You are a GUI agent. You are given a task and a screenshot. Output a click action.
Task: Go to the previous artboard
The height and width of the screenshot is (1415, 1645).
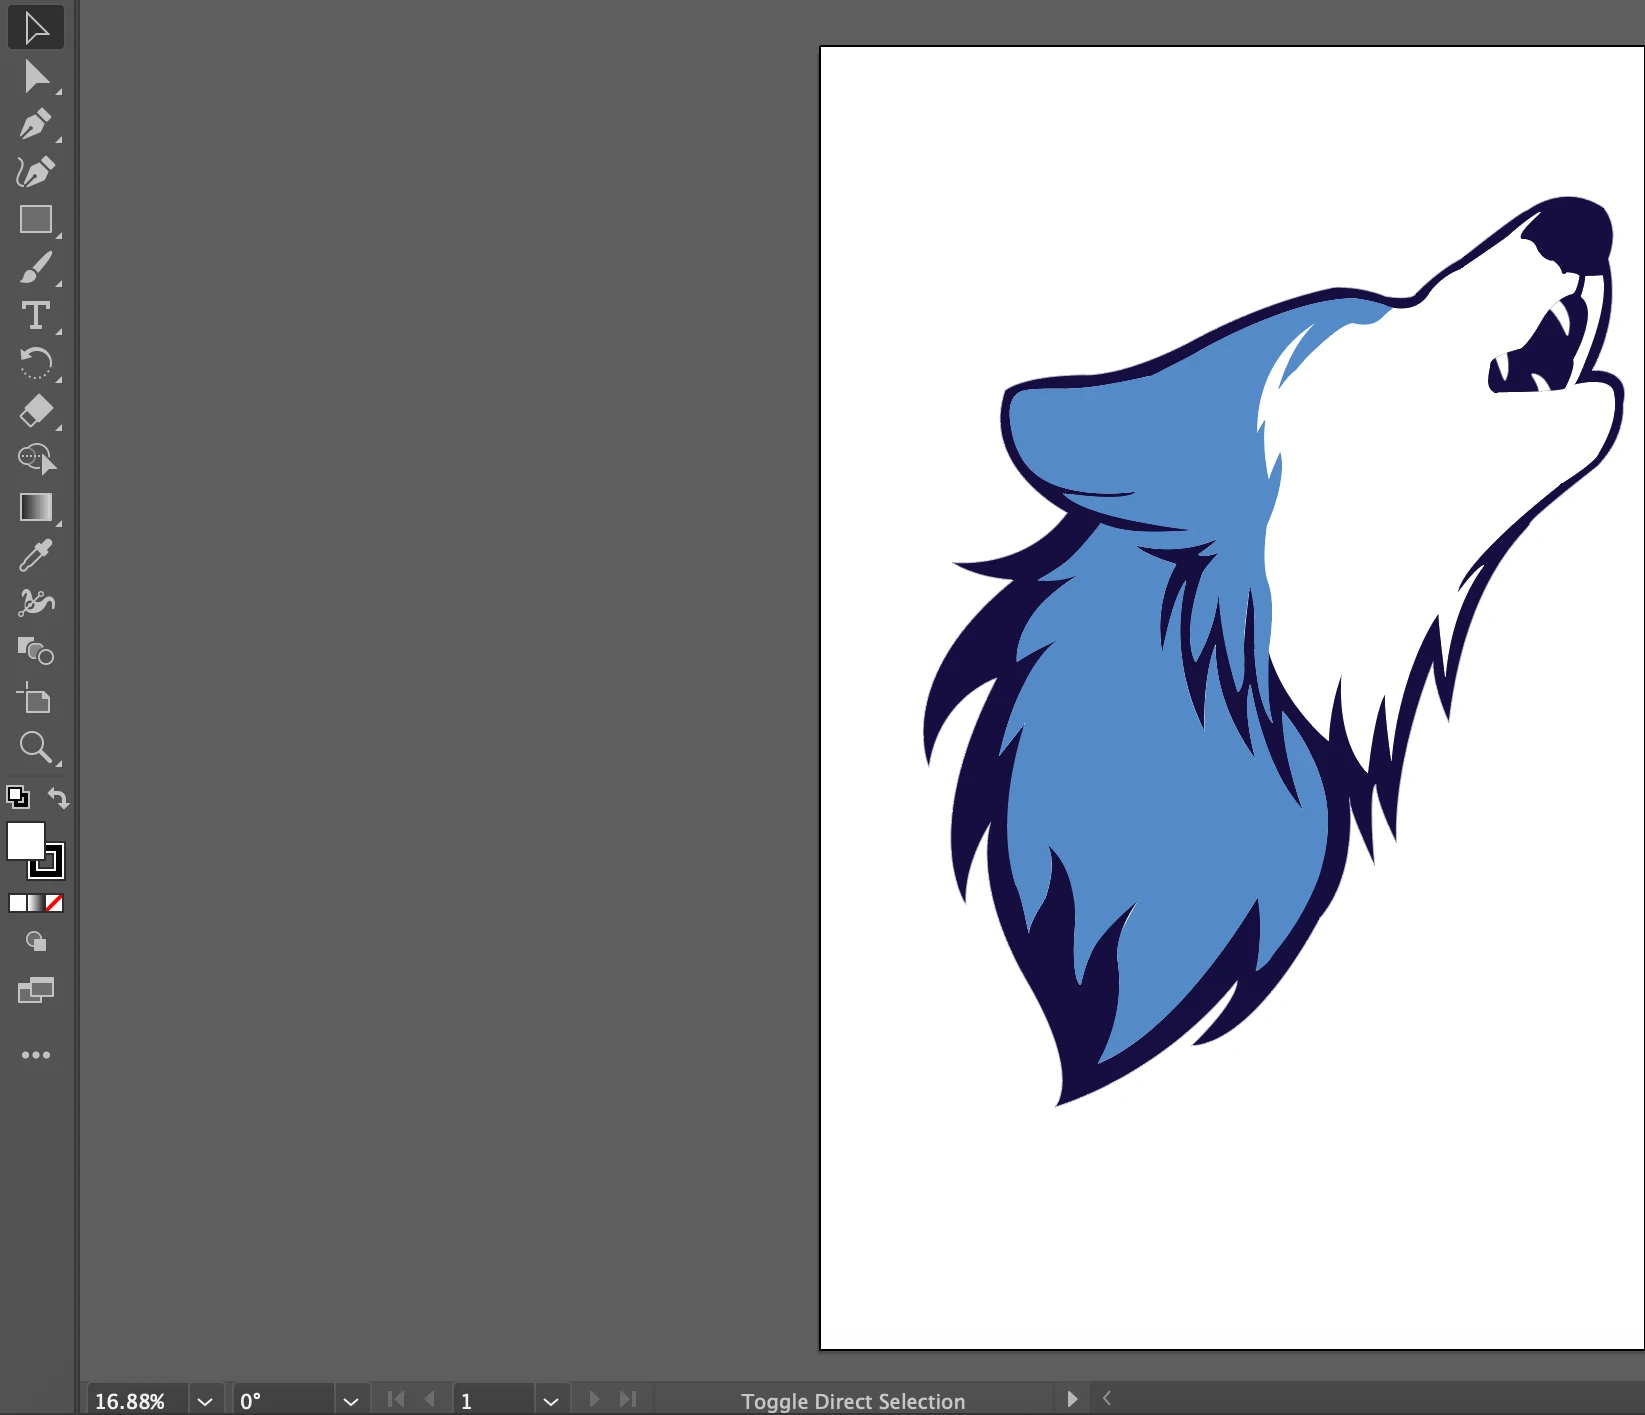[430, 1399]
